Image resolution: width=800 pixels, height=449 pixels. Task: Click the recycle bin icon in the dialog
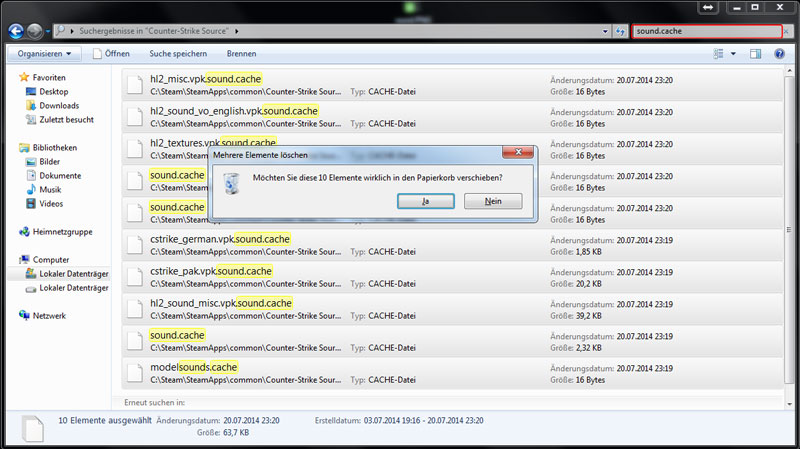232,184
